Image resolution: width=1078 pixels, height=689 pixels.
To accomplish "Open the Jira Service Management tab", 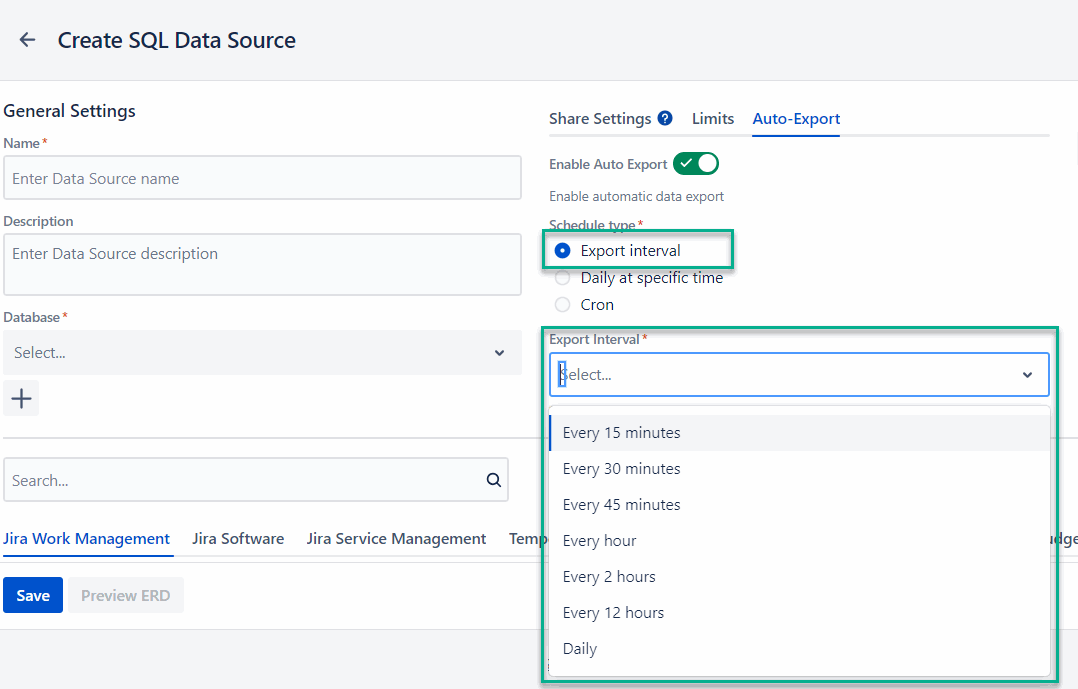I will click(x=396, y=539).
